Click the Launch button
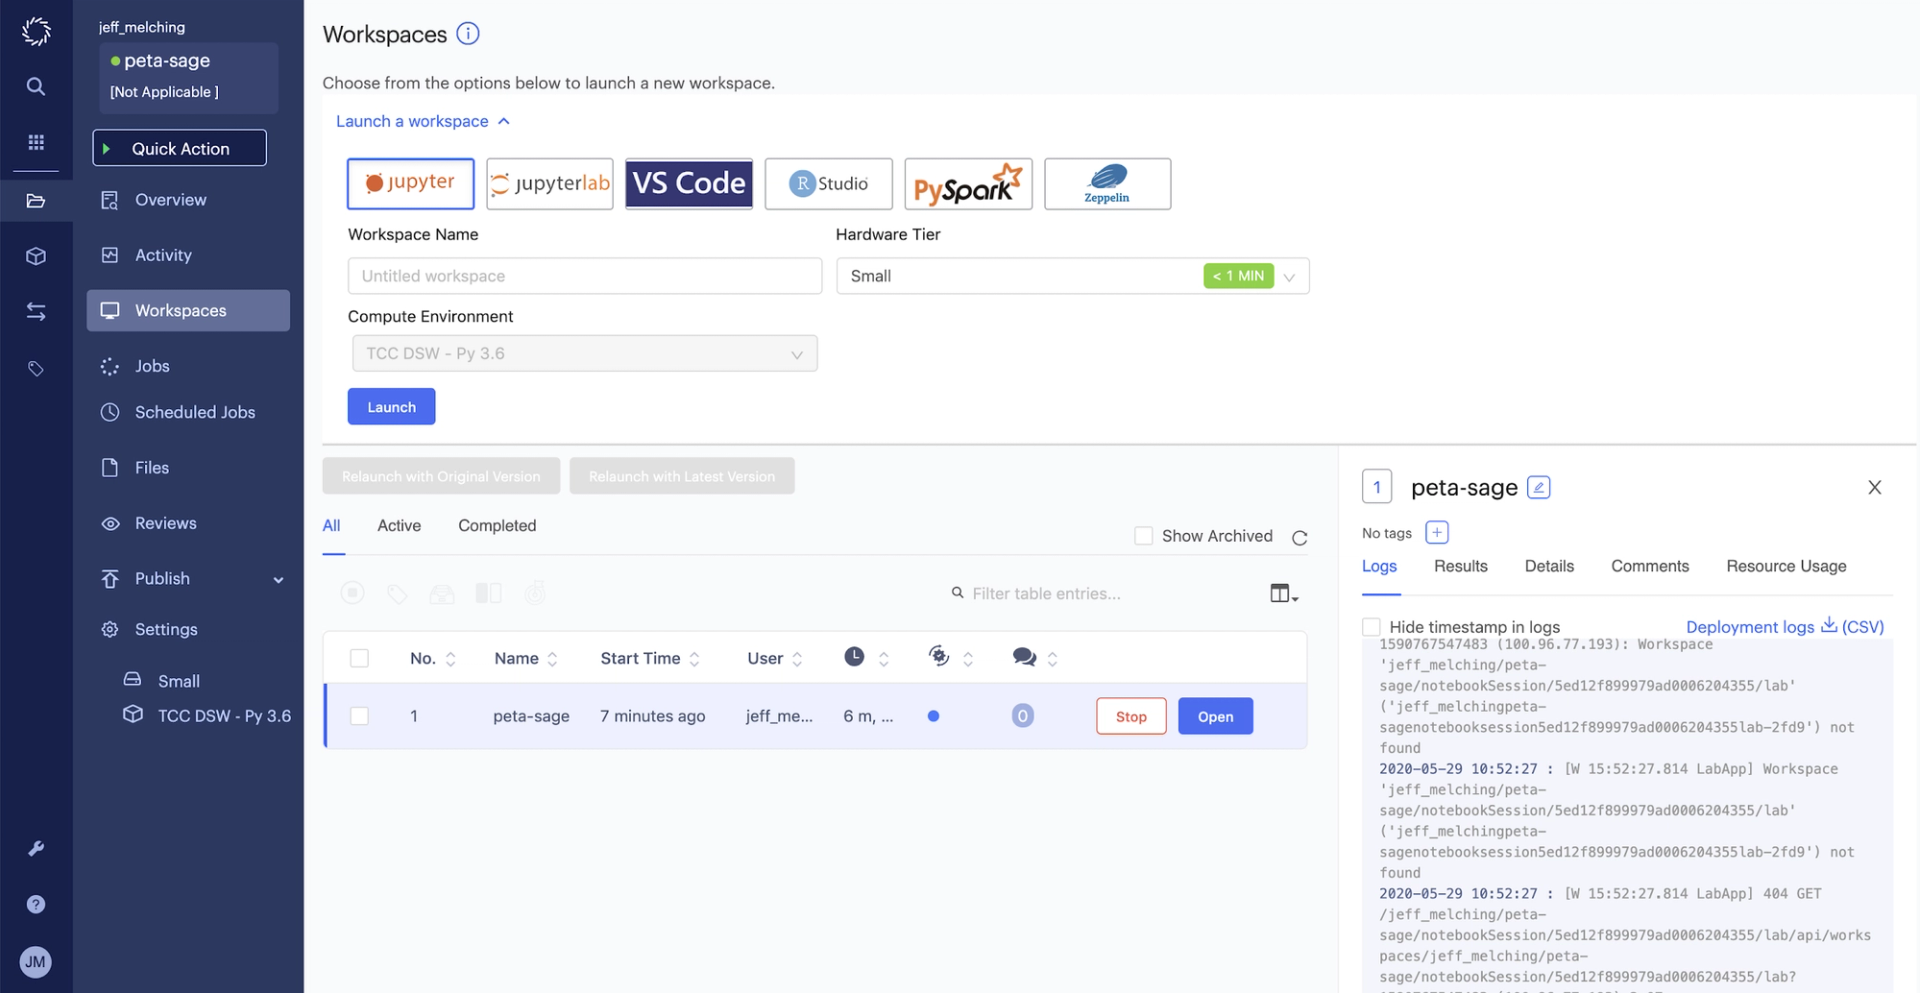The height and width of the screenshot is (993, 1920). click(x=391, y=406)
